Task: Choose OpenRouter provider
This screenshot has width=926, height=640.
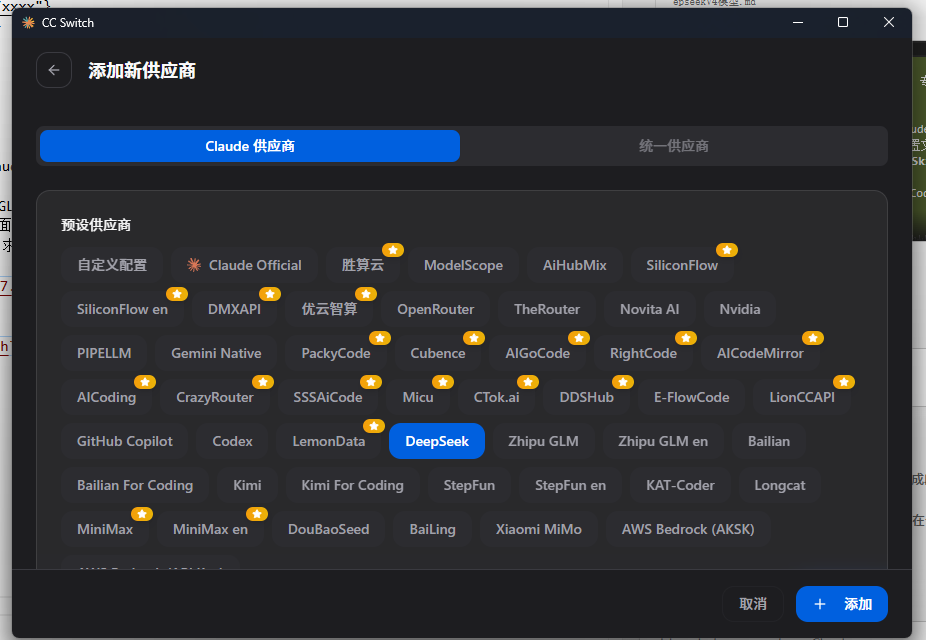Action: (435, 309)
